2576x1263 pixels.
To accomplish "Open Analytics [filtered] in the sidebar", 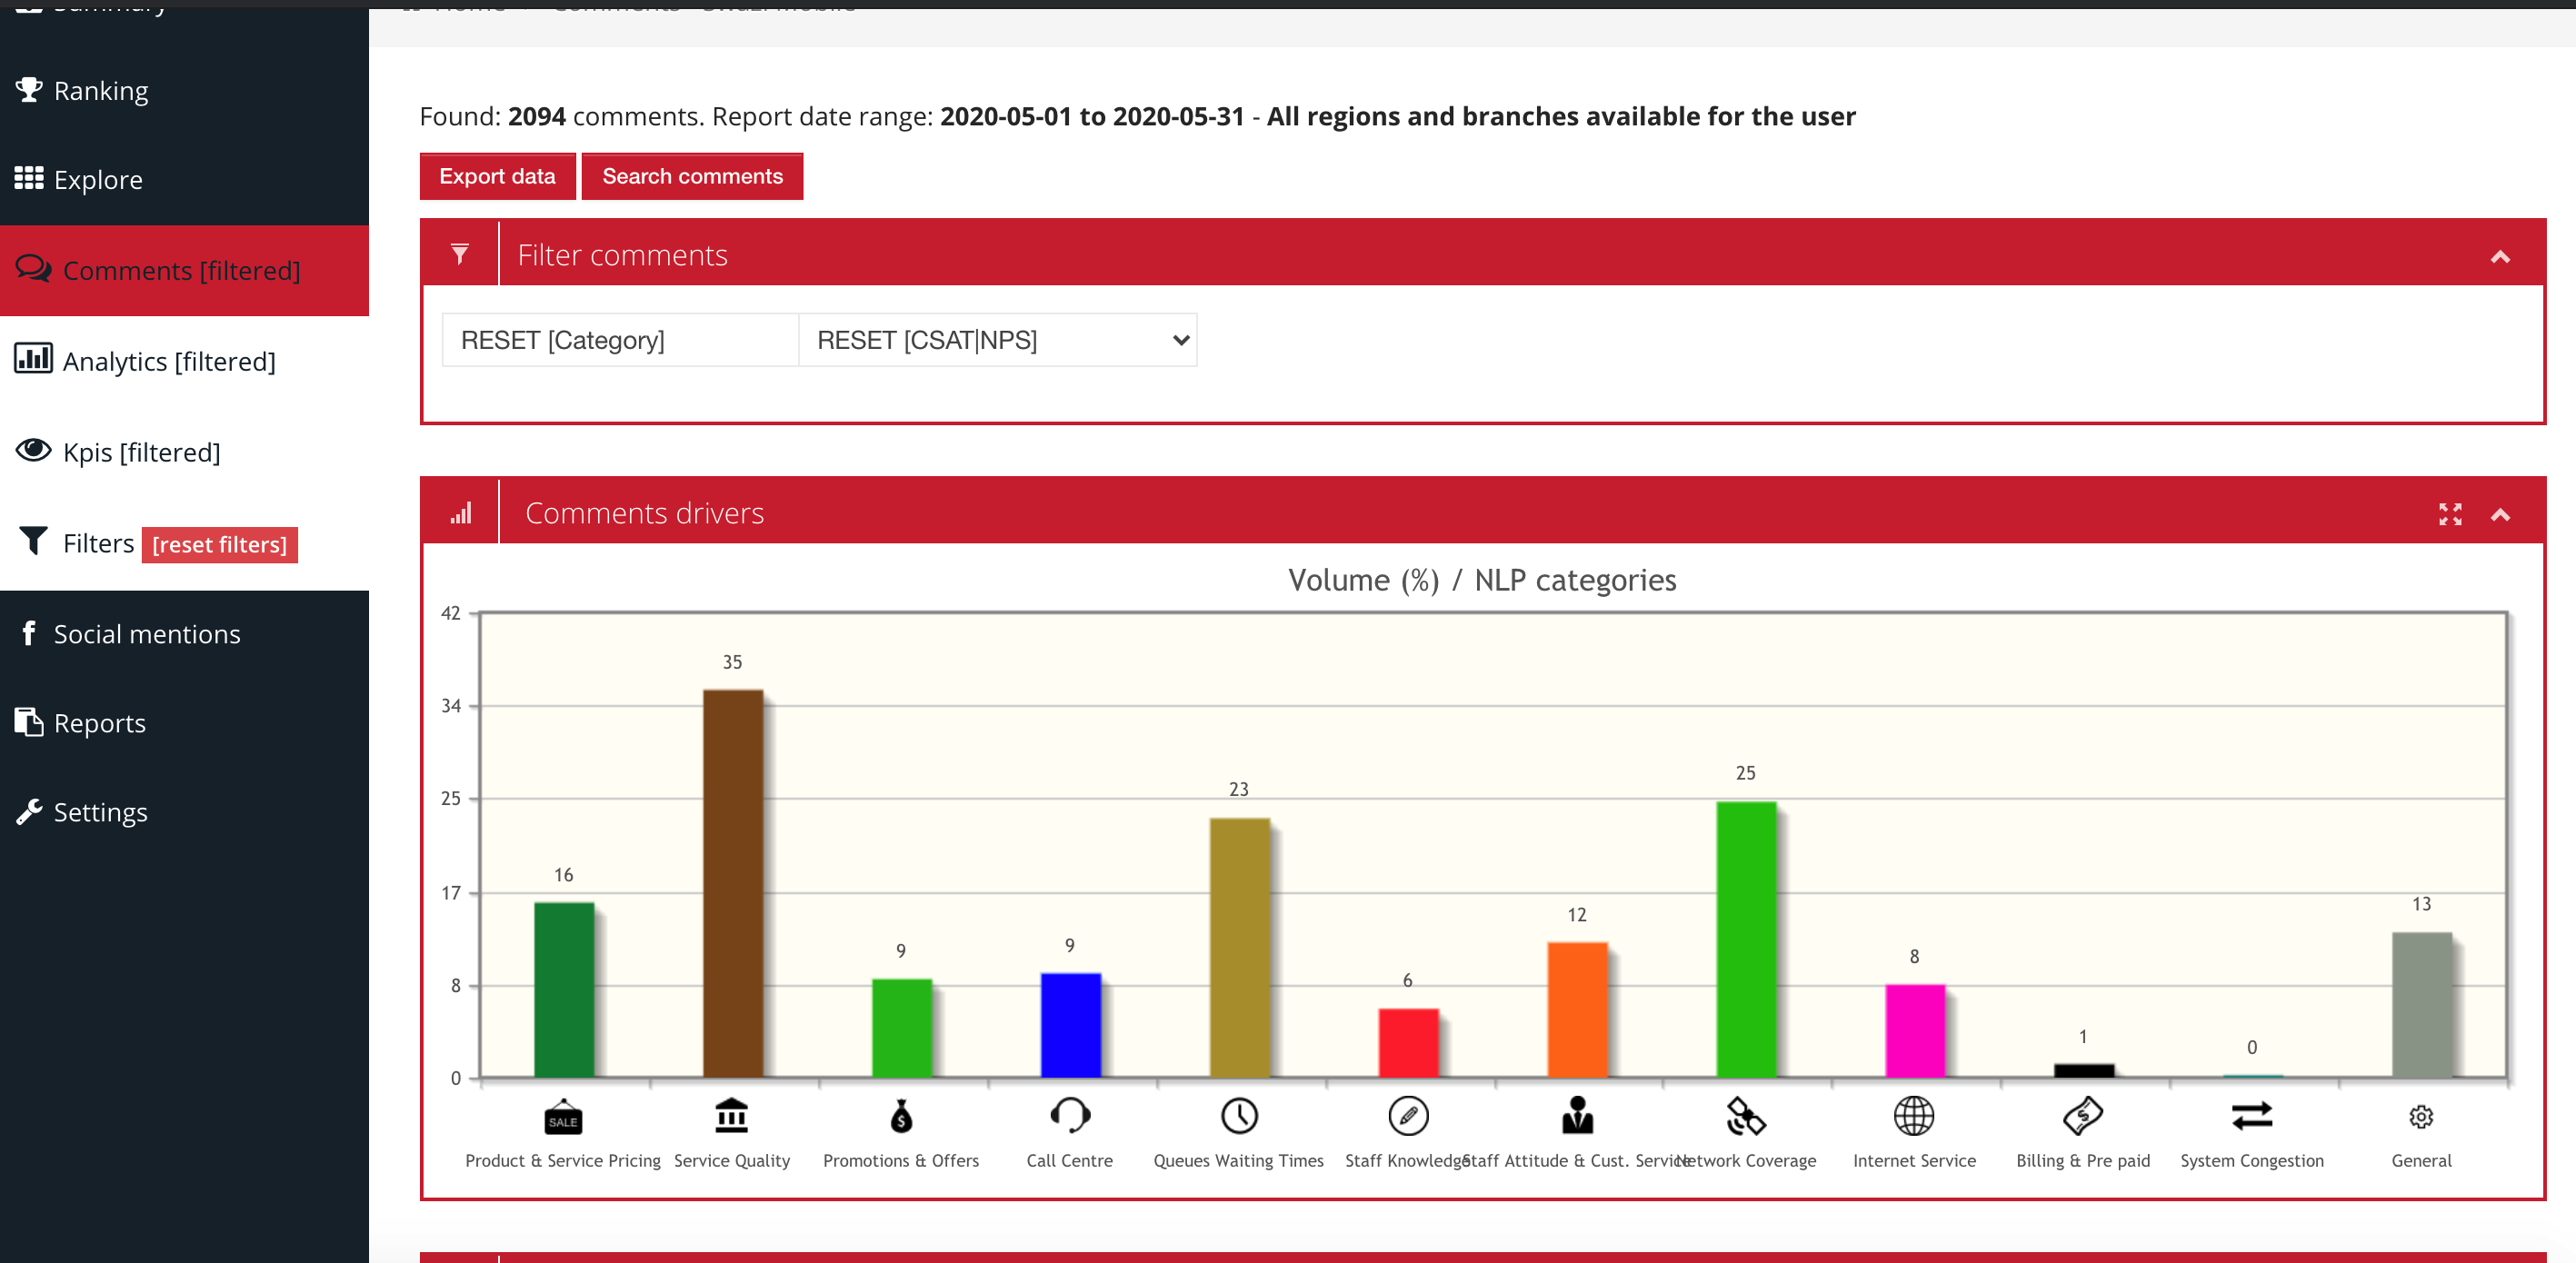I will tap(168, 361).
